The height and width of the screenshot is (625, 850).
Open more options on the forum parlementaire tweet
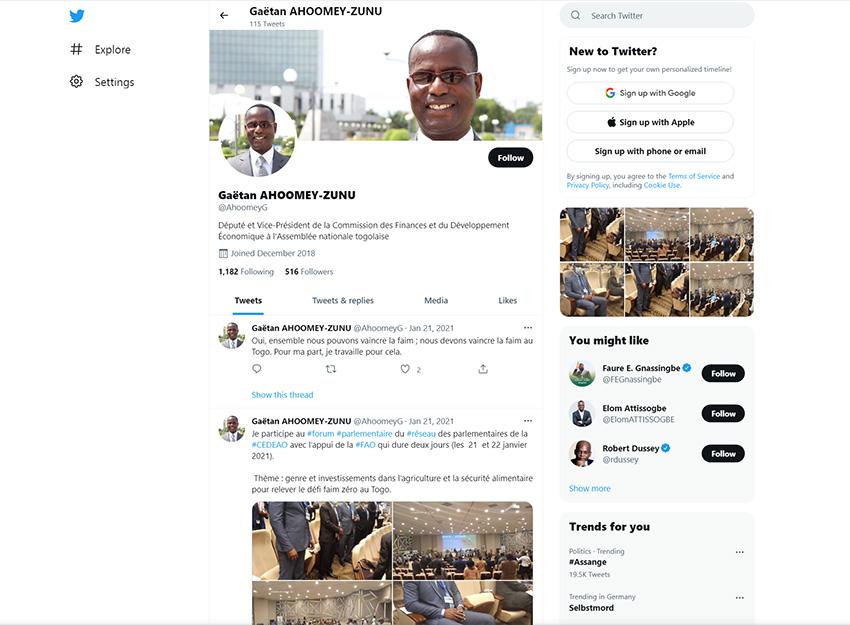click(x=528, y=421)
